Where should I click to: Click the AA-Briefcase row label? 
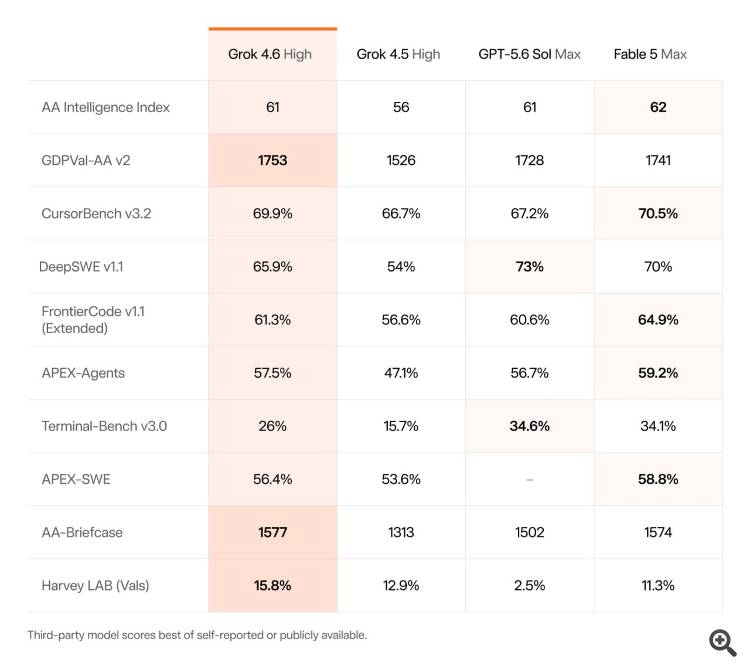pyautogui.click(x=82, y=532)
